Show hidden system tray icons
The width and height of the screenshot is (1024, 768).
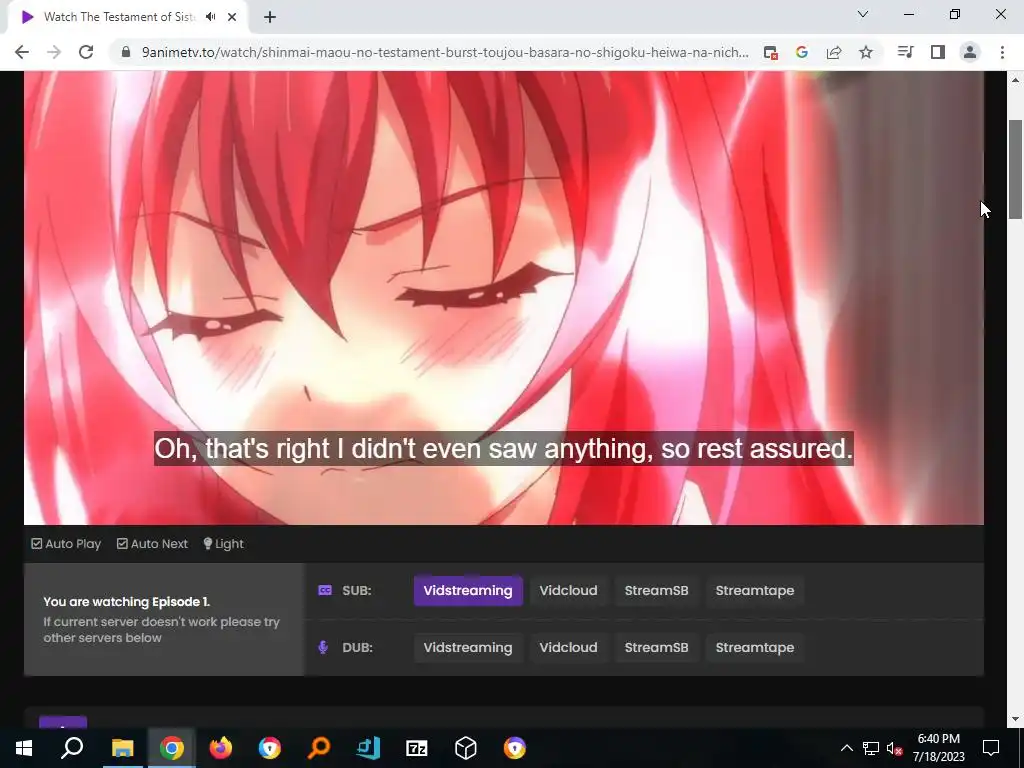[846, 748]
